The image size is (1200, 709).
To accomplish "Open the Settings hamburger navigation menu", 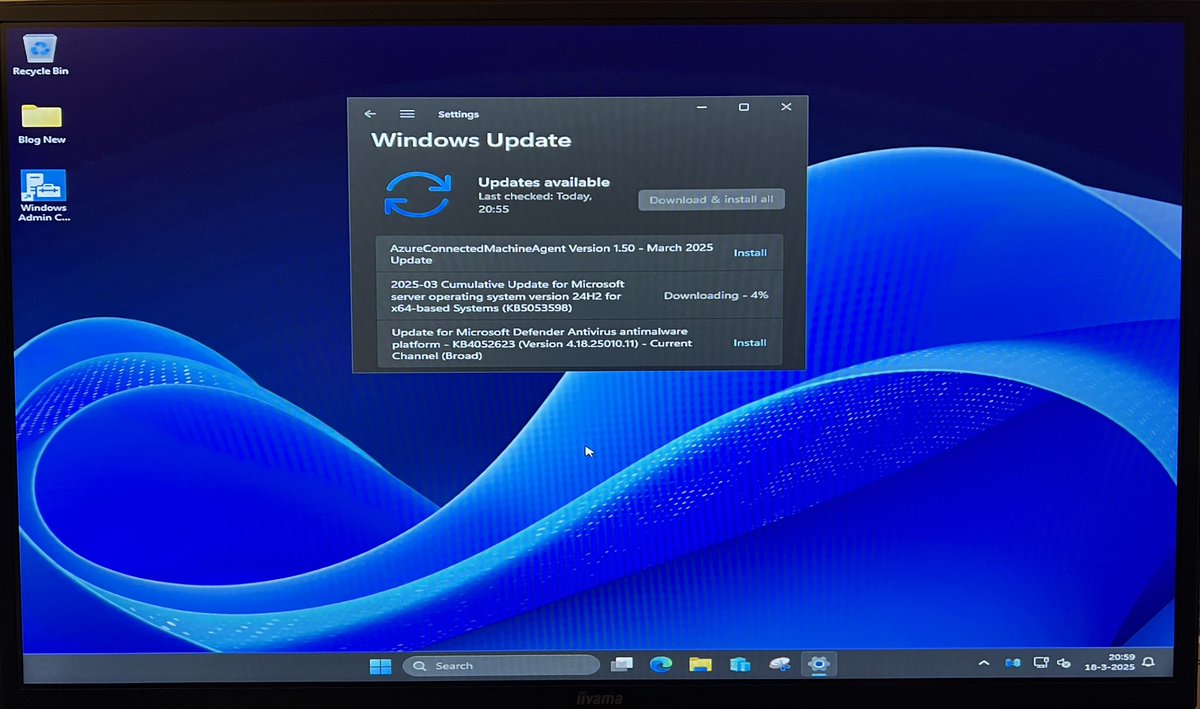I will [x=406, y=113].
